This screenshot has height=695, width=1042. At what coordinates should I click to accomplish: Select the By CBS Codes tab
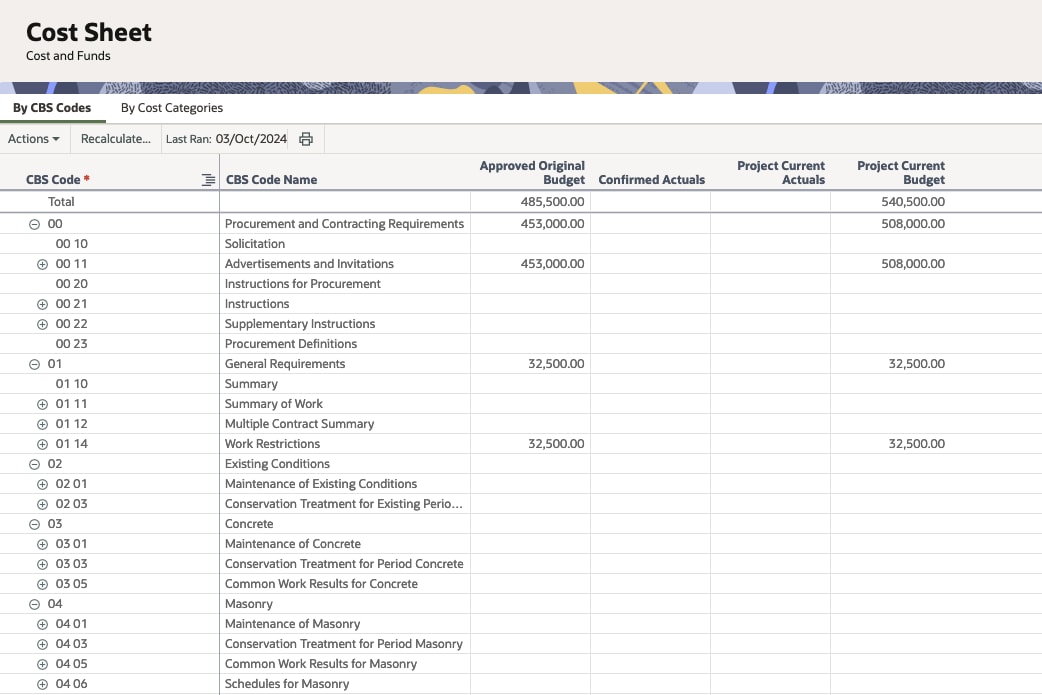tap(52, 108)
